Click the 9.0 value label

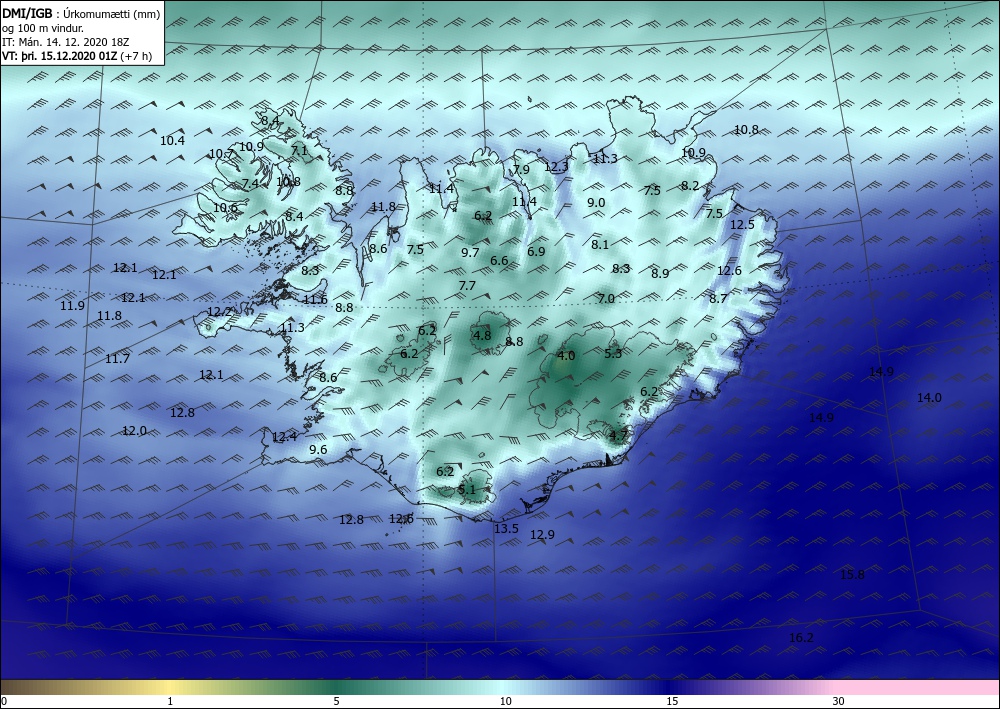[596, 203]
